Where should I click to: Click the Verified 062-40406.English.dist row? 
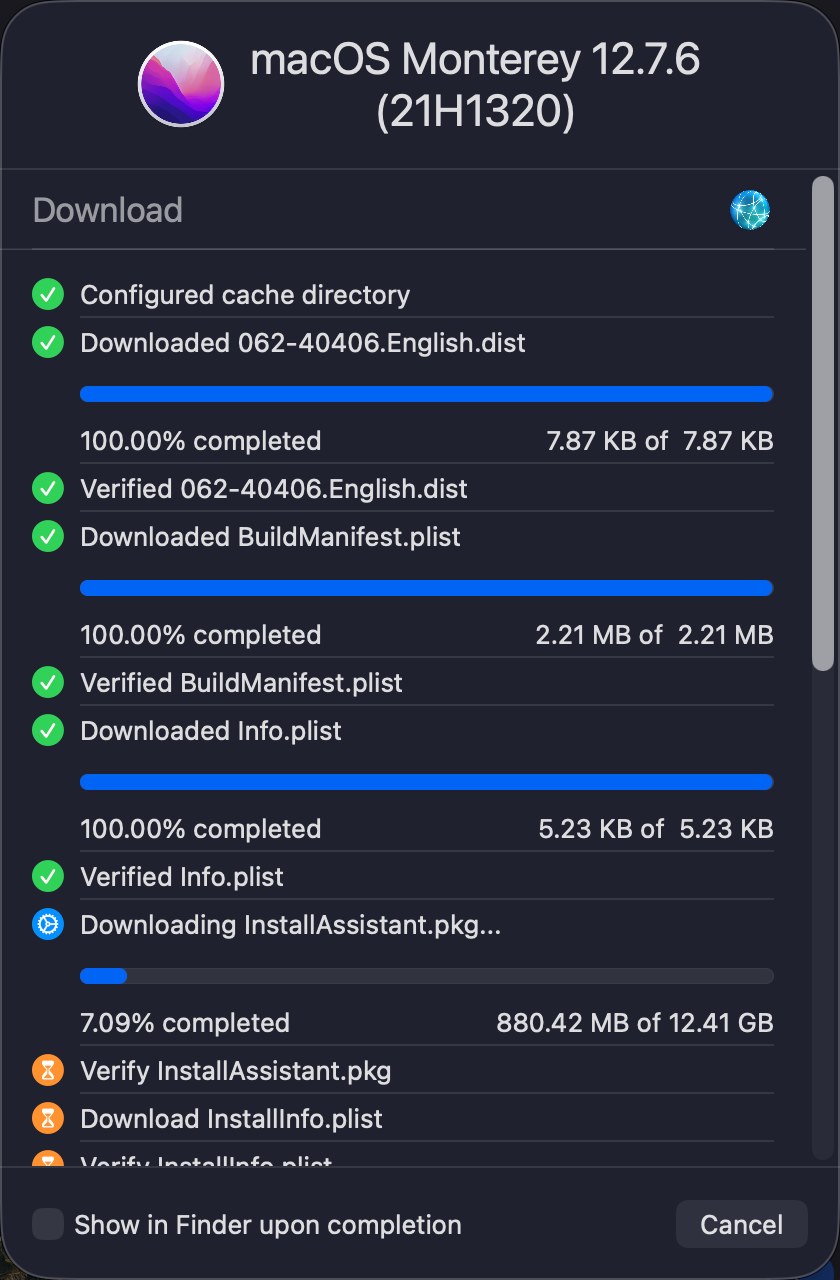point(274,489)
